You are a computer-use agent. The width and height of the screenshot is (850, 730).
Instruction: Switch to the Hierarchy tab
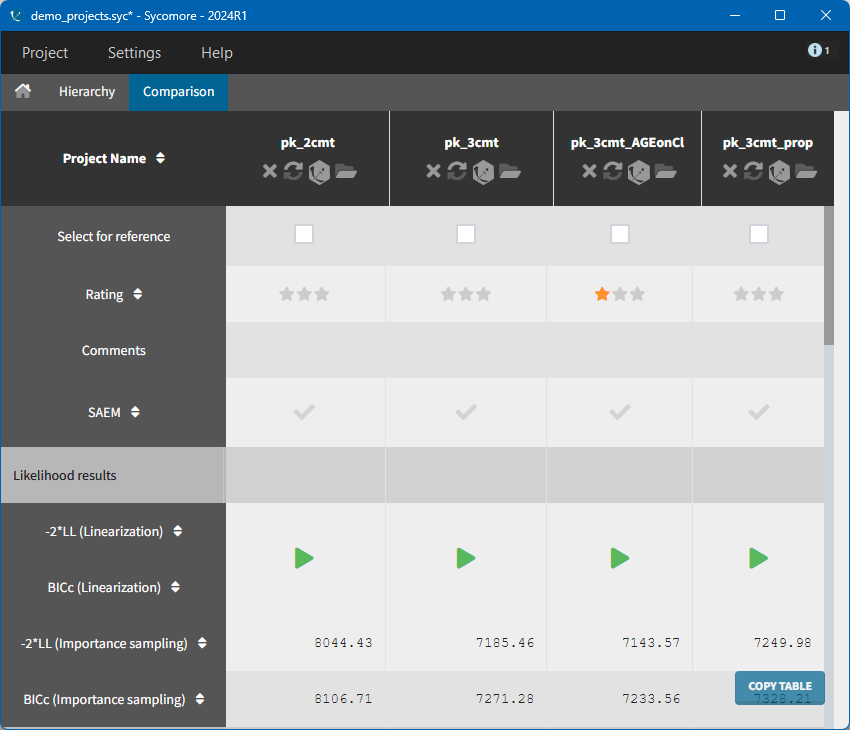(87, 91)
